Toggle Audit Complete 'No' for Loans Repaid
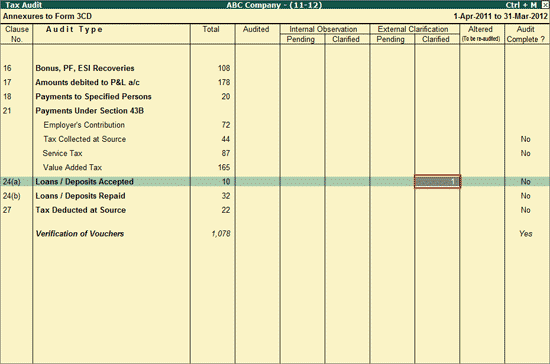 525,196
